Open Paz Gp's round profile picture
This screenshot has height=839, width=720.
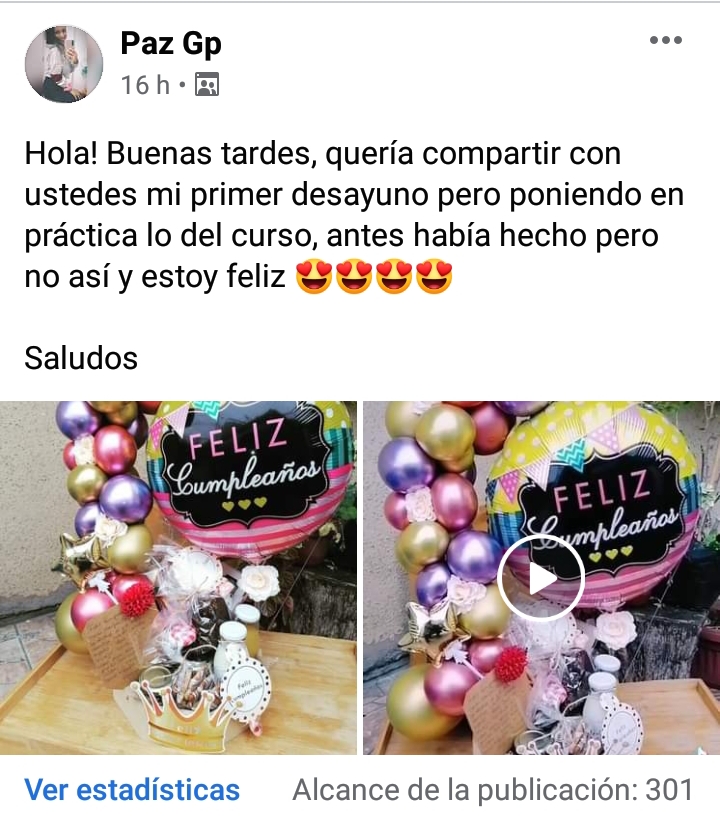point(64,64)
